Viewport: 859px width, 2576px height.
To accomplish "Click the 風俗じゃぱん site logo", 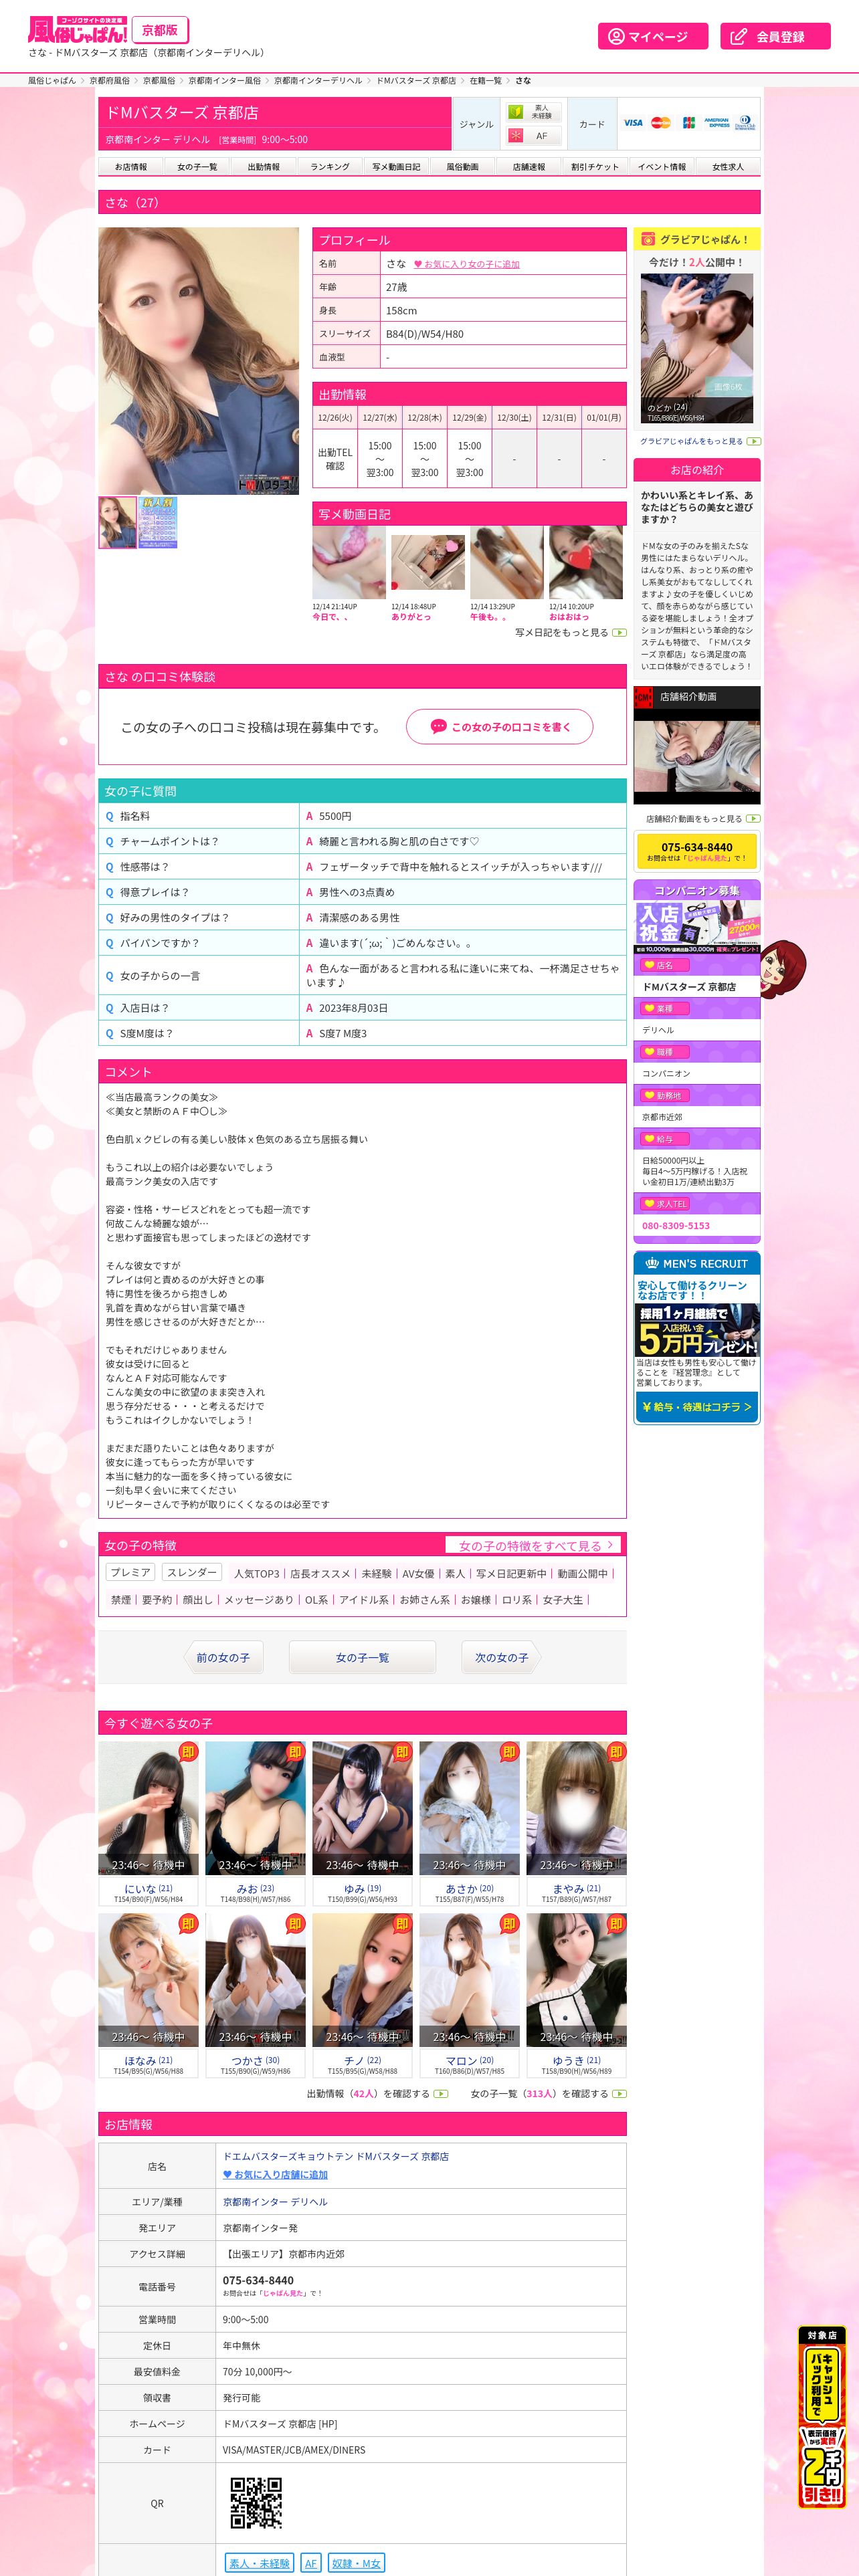I will (x=77, y=30).
